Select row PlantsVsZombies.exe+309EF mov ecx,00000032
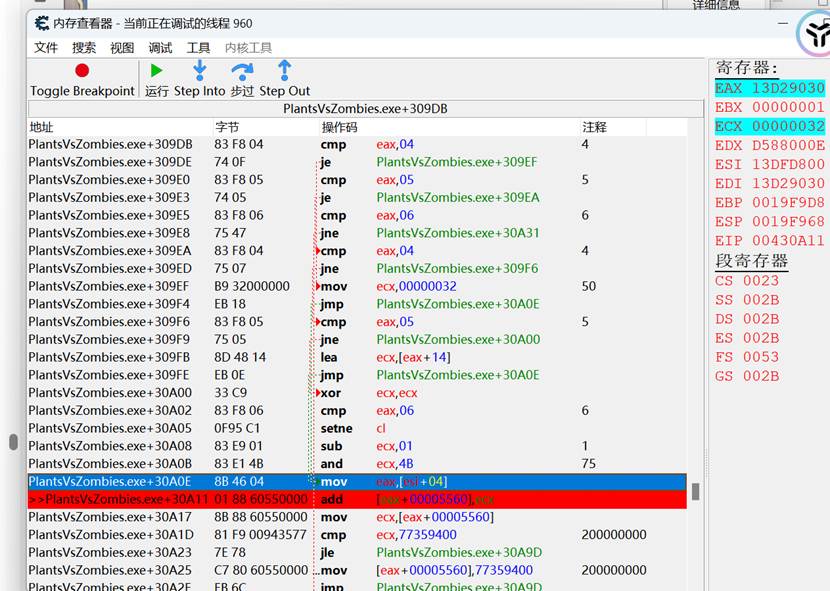830x591 pixels. 357,286
